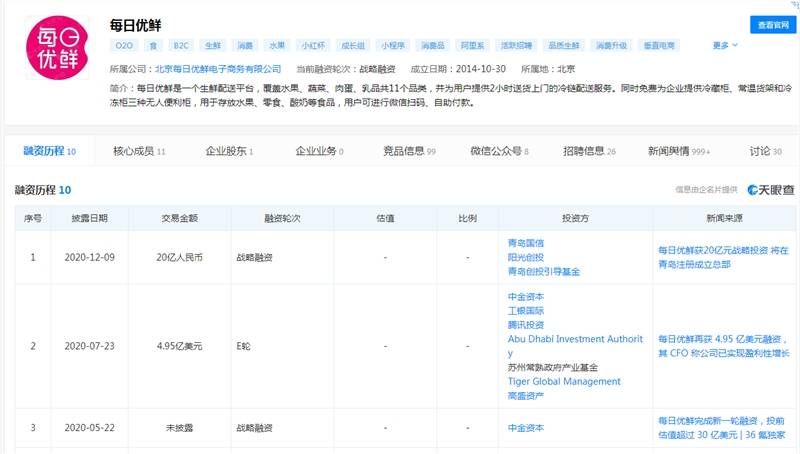800x454 pixels.
Task: Click the 投资方 column header
Action: pos(576,218)
